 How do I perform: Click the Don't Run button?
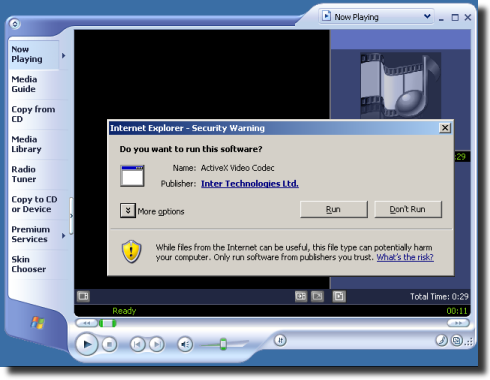[408, 209]
